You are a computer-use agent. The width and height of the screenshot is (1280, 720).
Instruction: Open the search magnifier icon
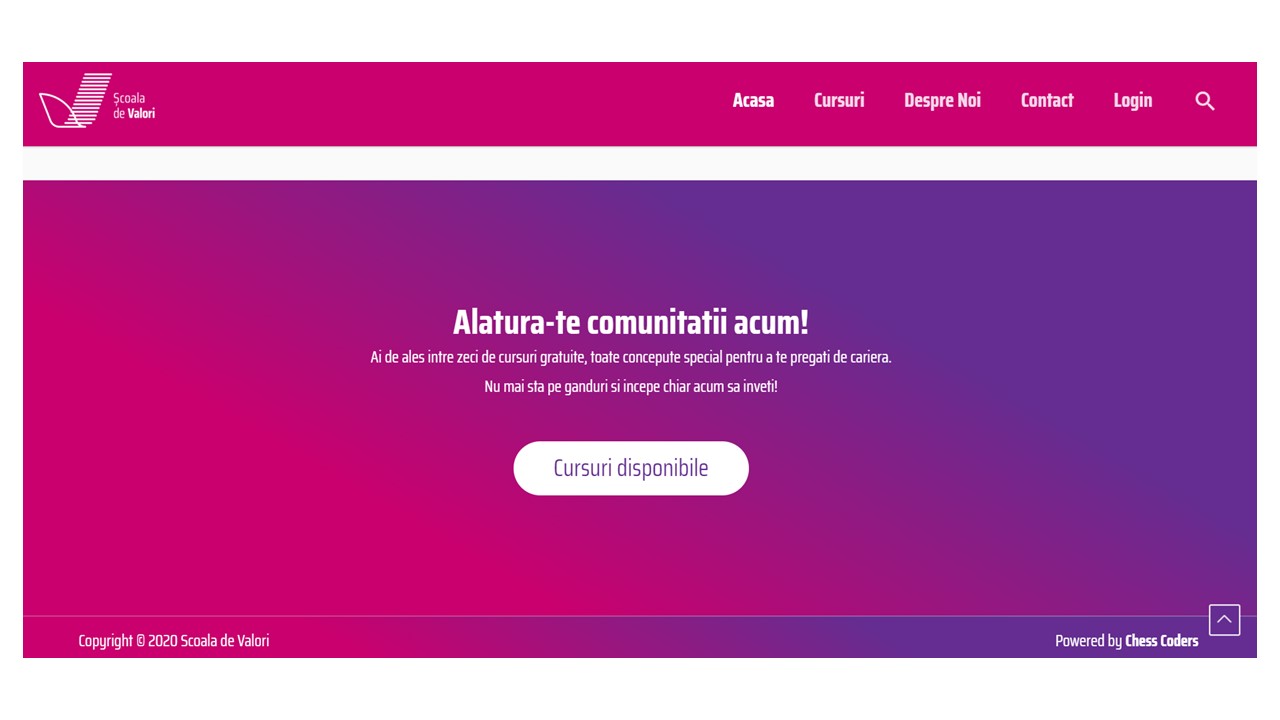point(1205,101)
